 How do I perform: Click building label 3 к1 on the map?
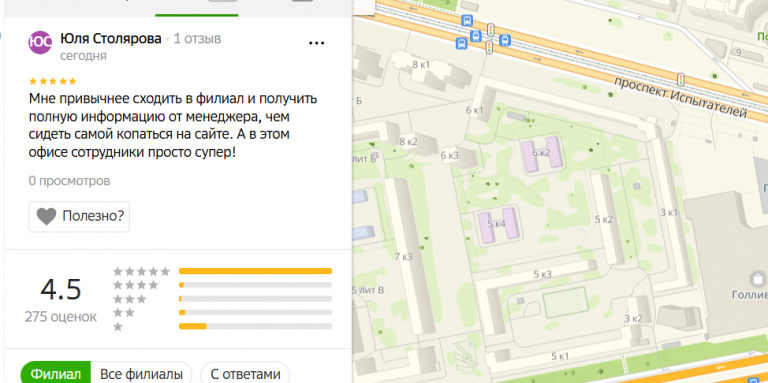pyautogui.click(x=669, y=213)
